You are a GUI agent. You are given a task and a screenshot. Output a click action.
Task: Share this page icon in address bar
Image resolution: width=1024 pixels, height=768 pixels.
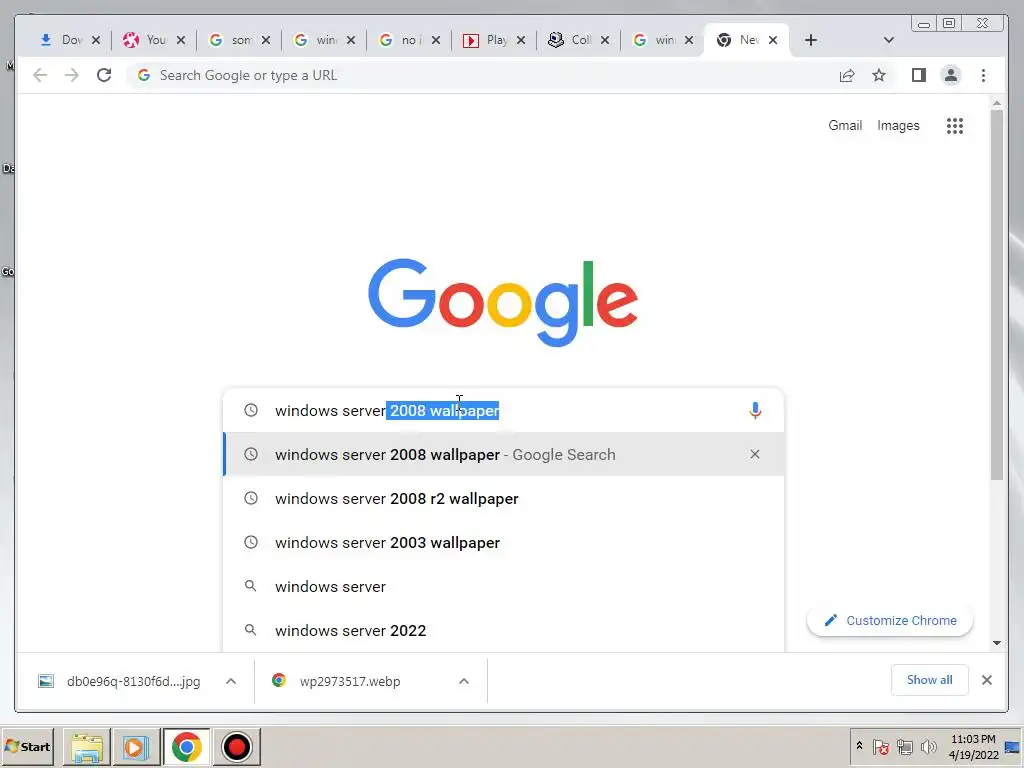[x=847, y=75]
